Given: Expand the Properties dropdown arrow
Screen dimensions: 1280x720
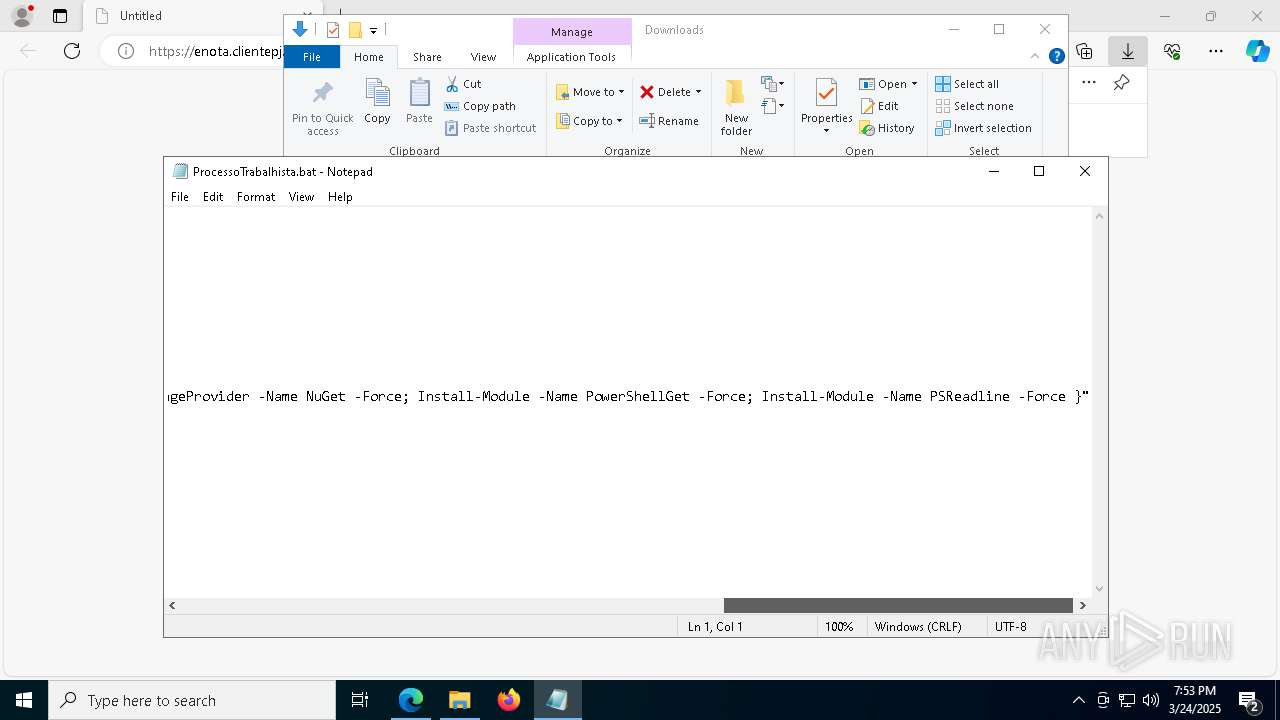Looking at the screenshot, I should [826, 131].
